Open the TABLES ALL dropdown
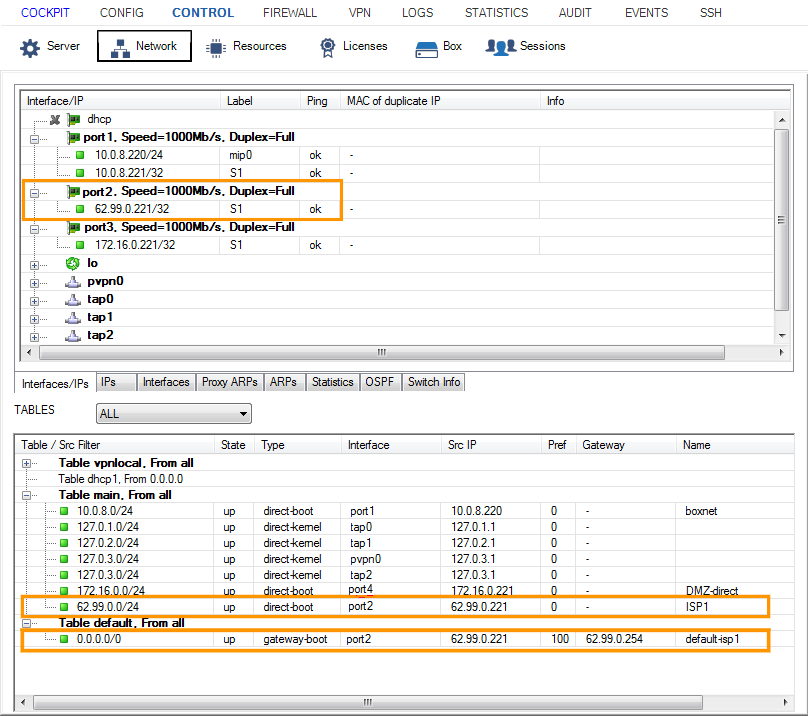 pyautogui.click(x=174, y=414)
